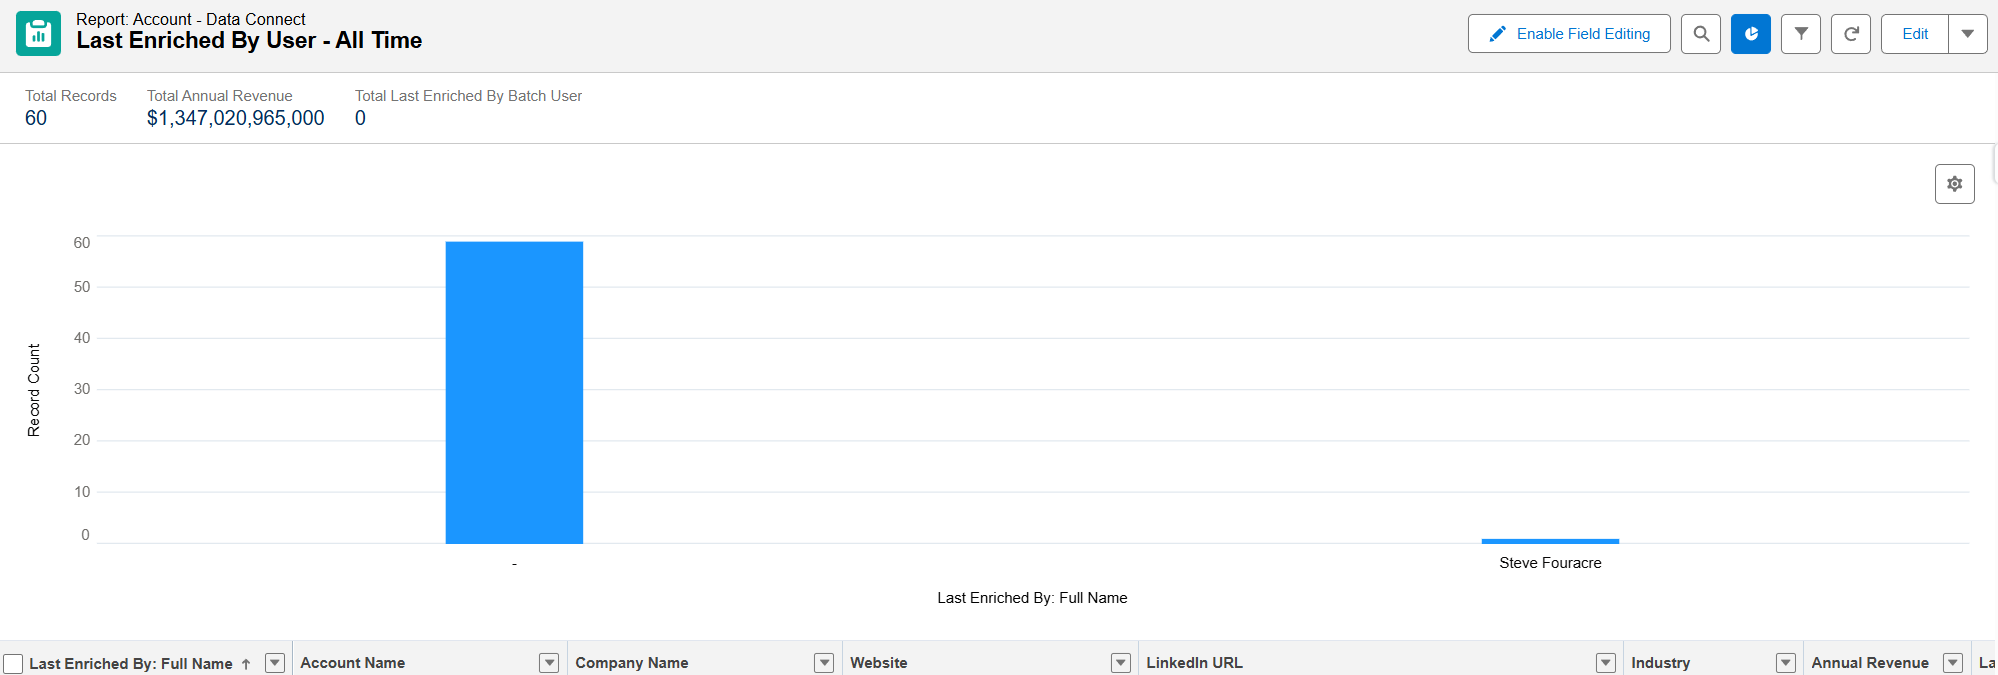The width and height of the screenshot is (1998, 675).
Task: Open LinkedIn URL column dropdown
Action: (x=1605, y=663)
